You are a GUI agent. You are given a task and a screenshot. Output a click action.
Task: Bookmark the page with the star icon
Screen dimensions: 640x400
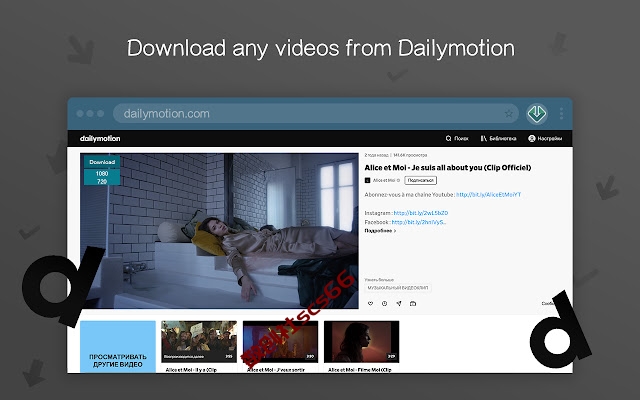[x=509, y=113]
